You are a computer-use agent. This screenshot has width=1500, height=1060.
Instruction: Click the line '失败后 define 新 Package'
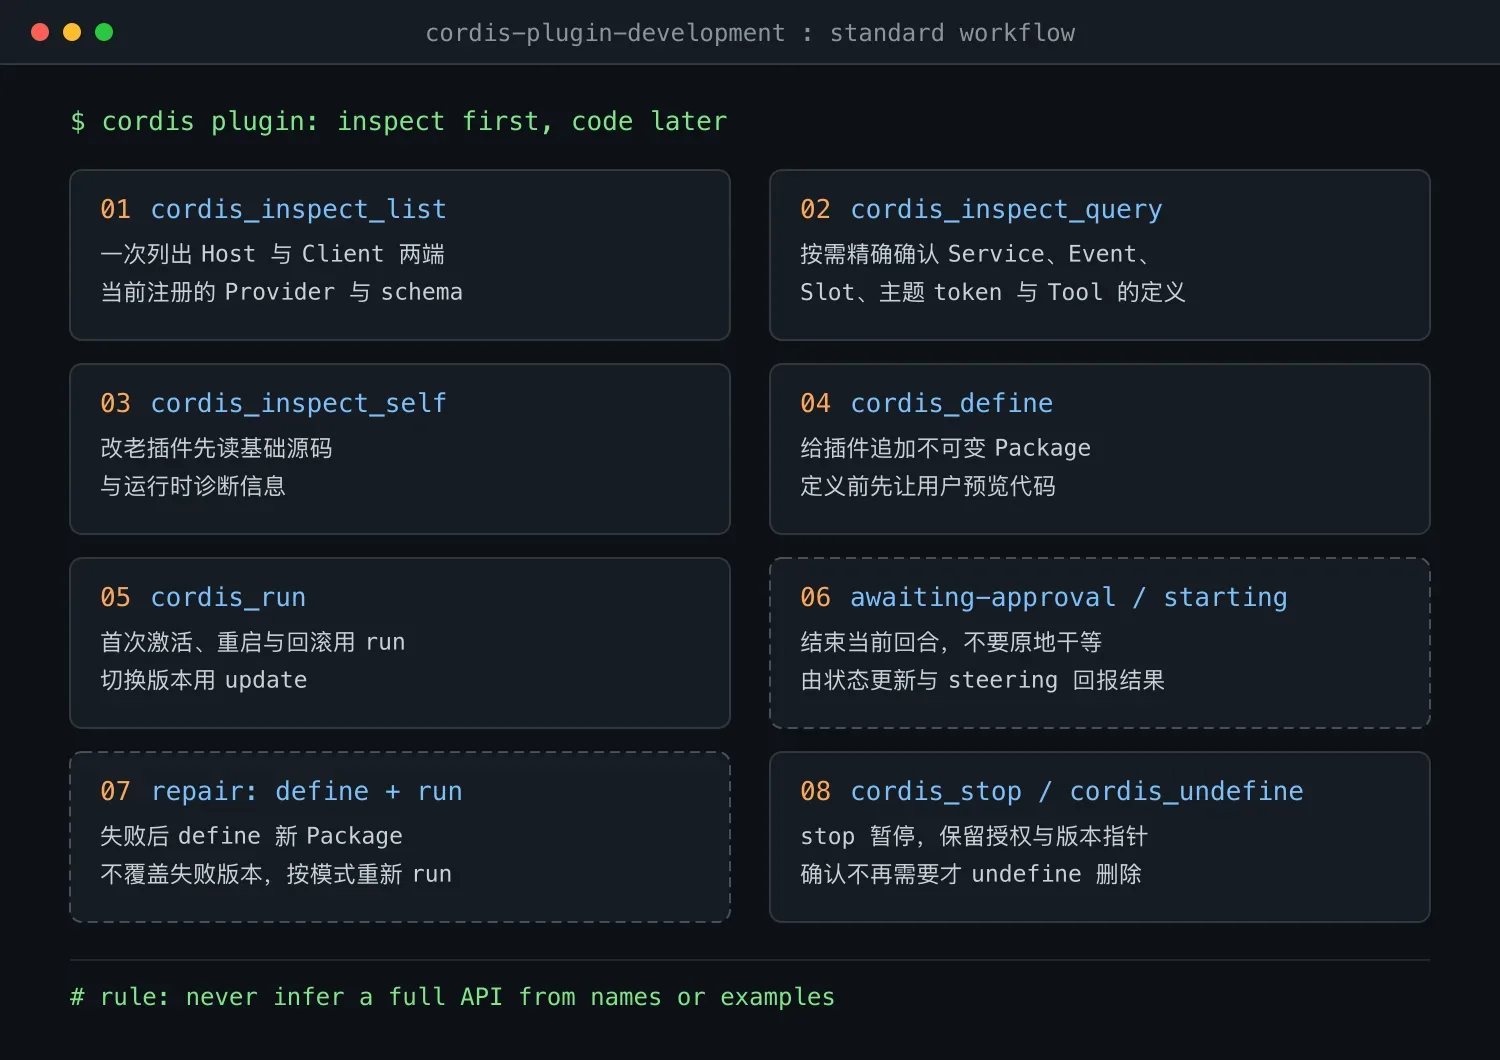(251, 836)
